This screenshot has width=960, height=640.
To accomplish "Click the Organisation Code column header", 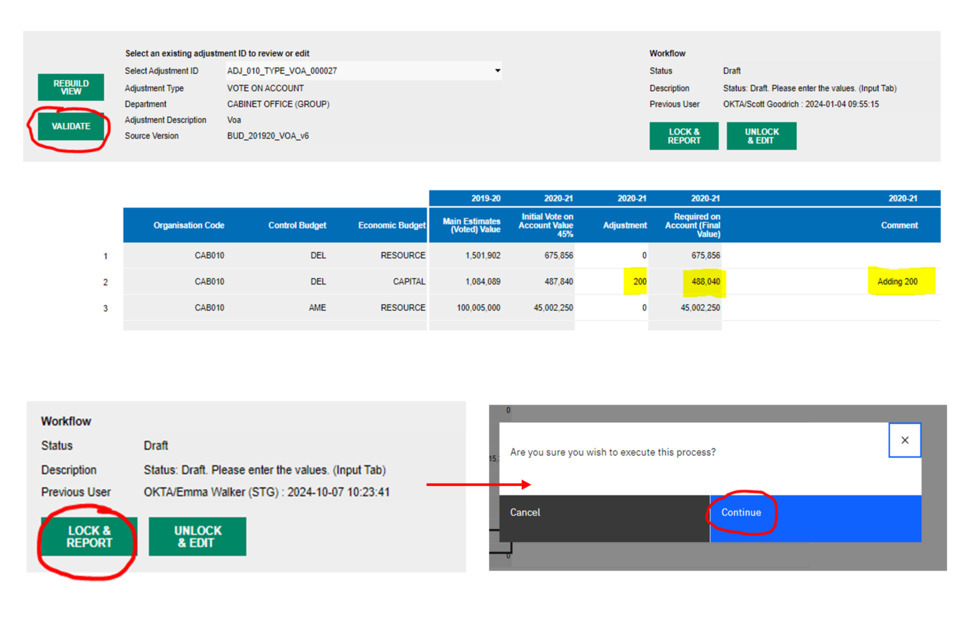I will coord(189,225).
